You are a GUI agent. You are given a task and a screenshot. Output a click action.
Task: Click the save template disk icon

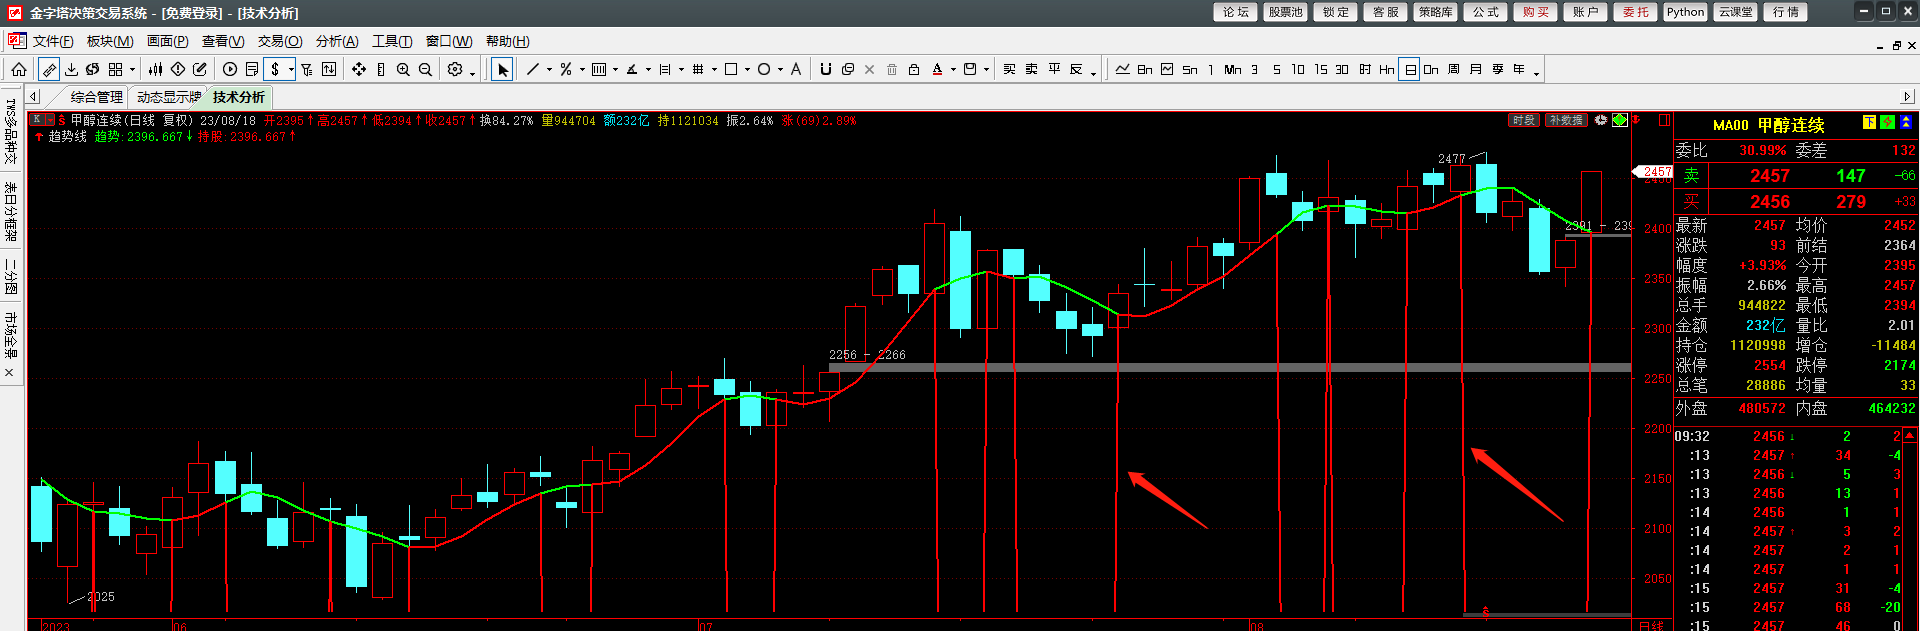point(970,69)
